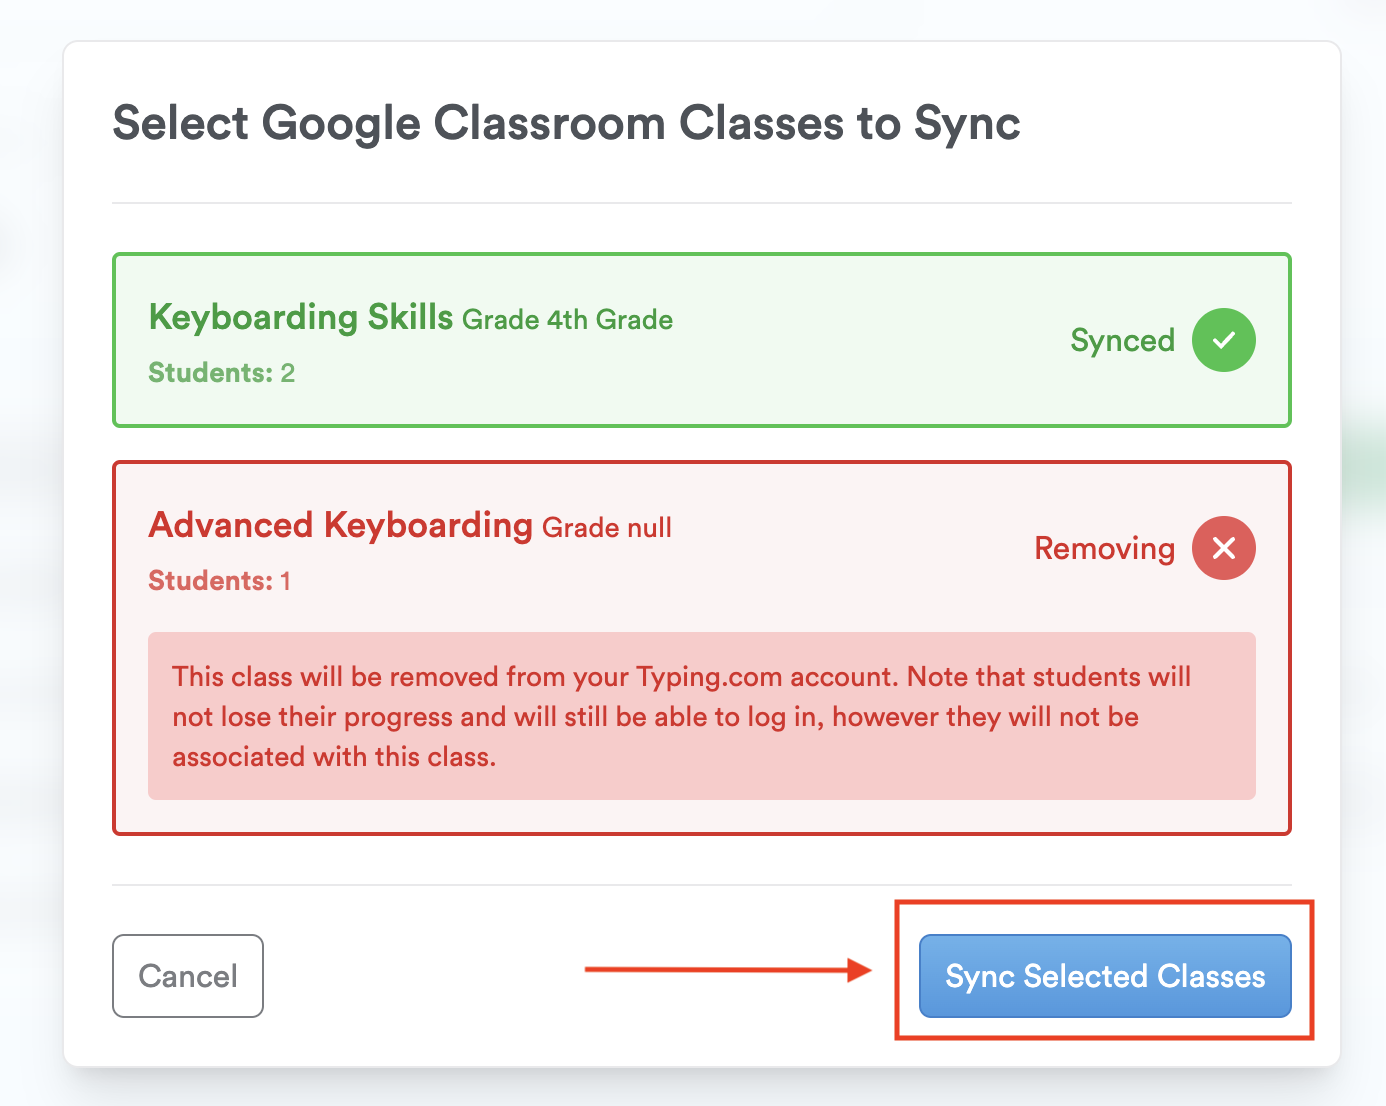Click the divider line above Cancel button

point(700,885)
